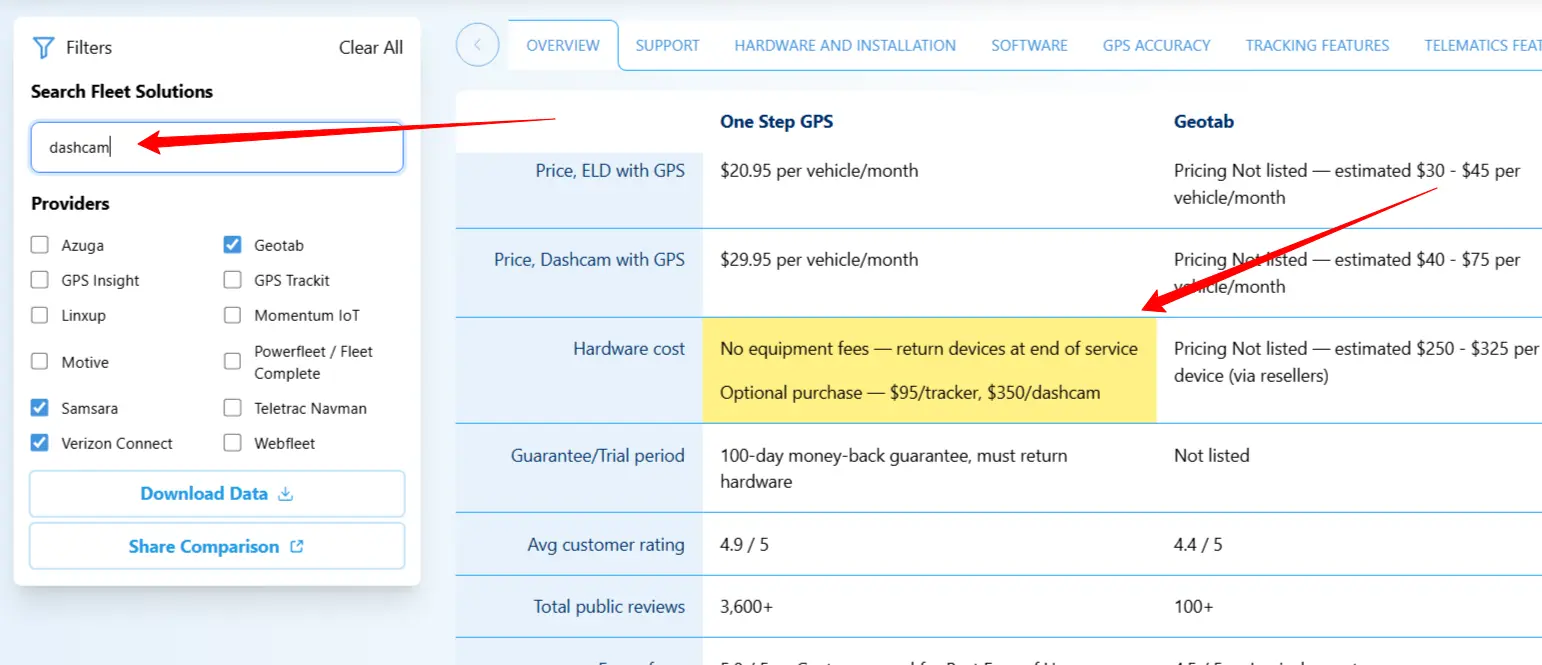The width and height of the screenshot is (1542, 665).
Task: Click the download icon beside Download Data
Action: pos(285,494)
